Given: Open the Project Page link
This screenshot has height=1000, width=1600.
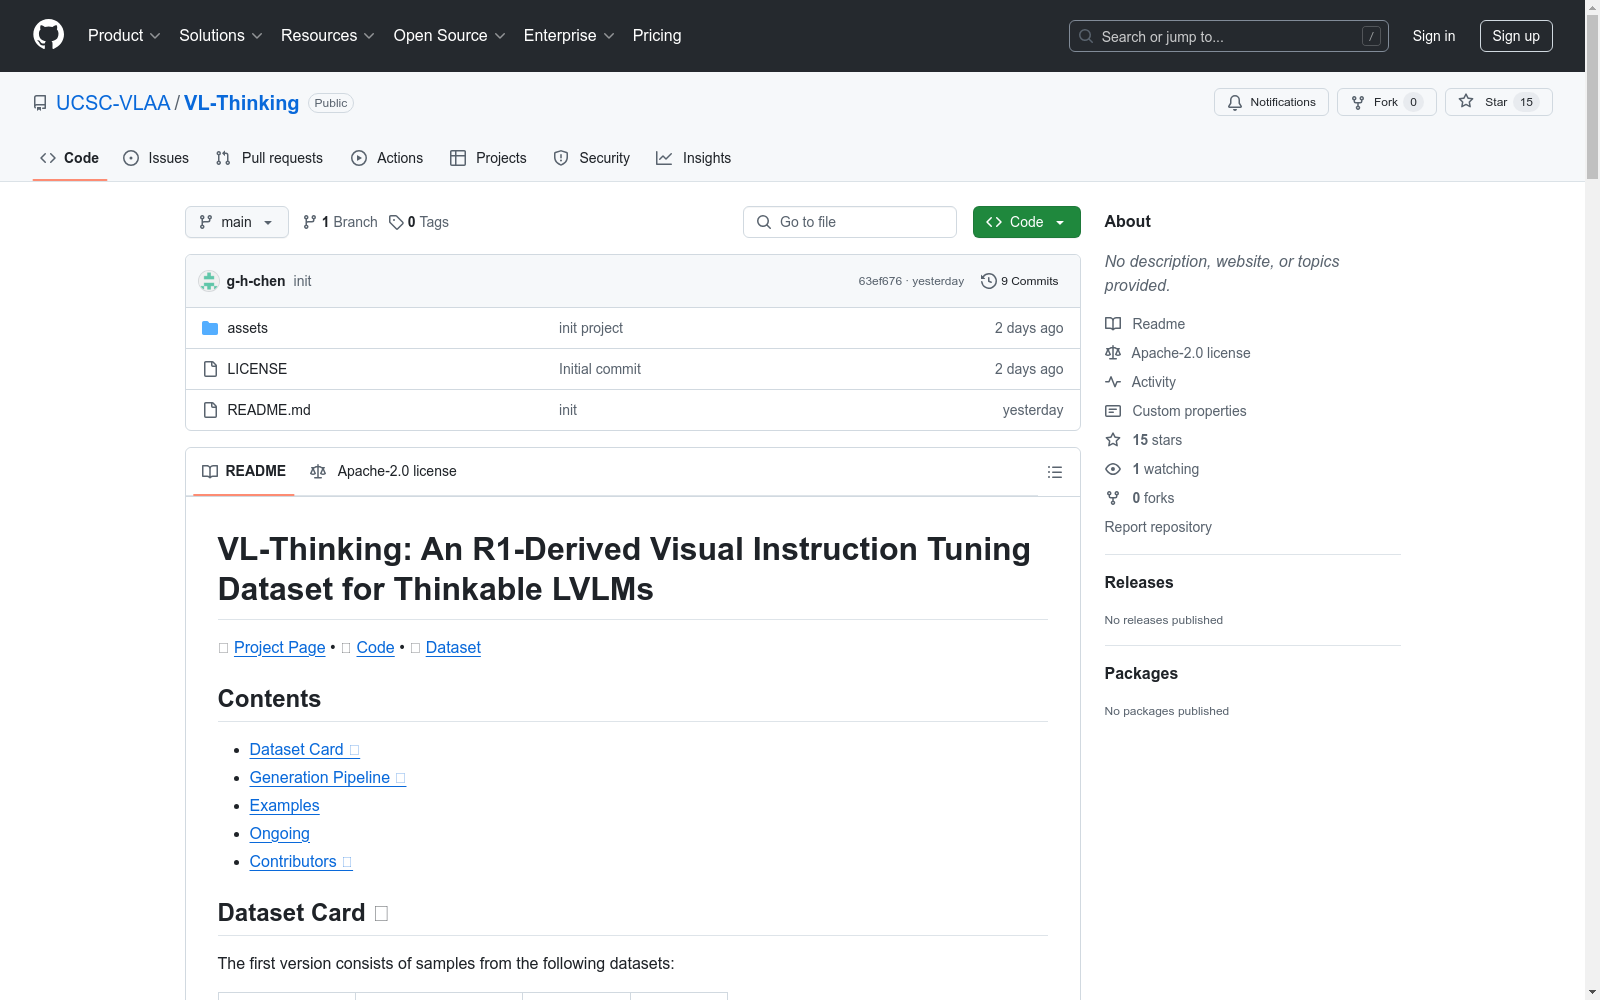Looking at the screenshot, I should (280, 647).
